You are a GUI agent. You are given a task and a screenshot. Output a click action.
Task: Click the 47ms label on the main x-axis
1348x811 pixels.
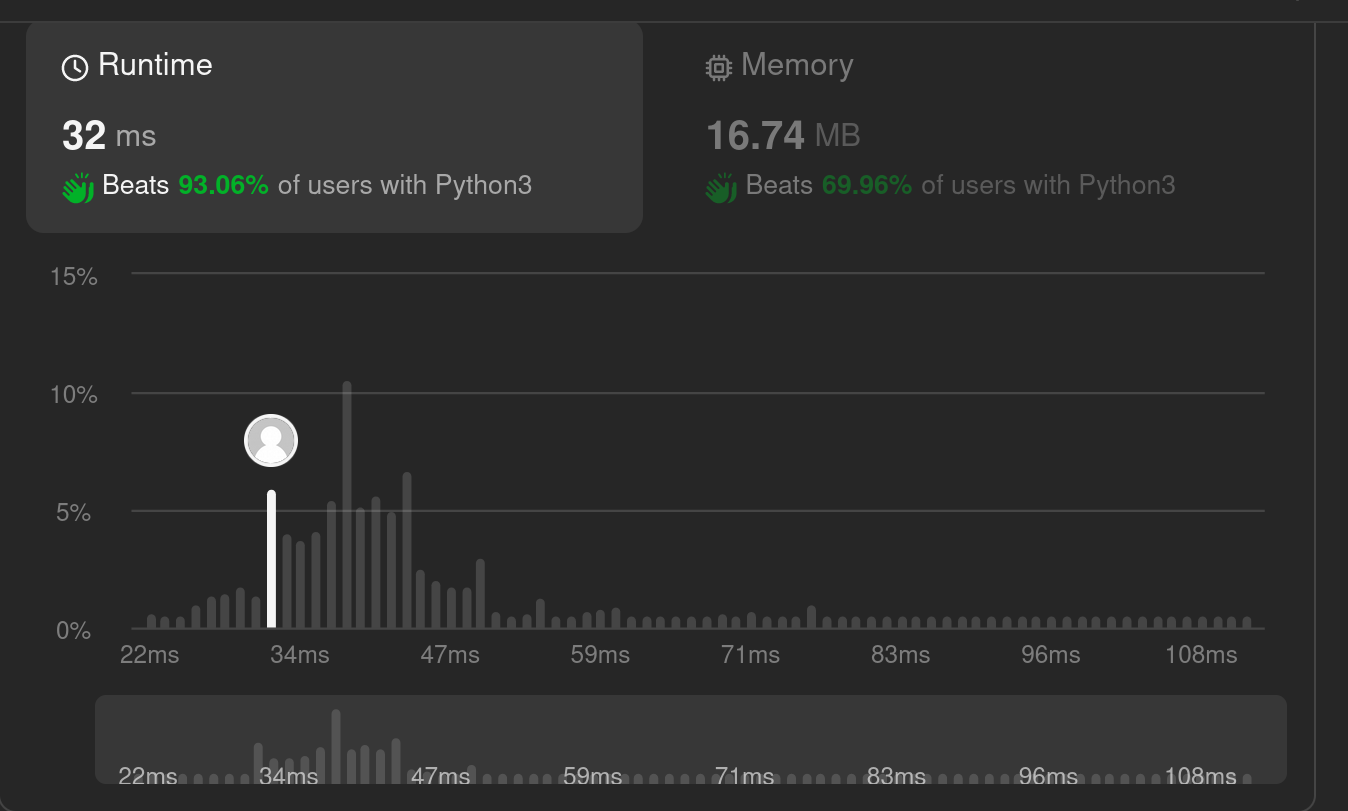[449, 655]
